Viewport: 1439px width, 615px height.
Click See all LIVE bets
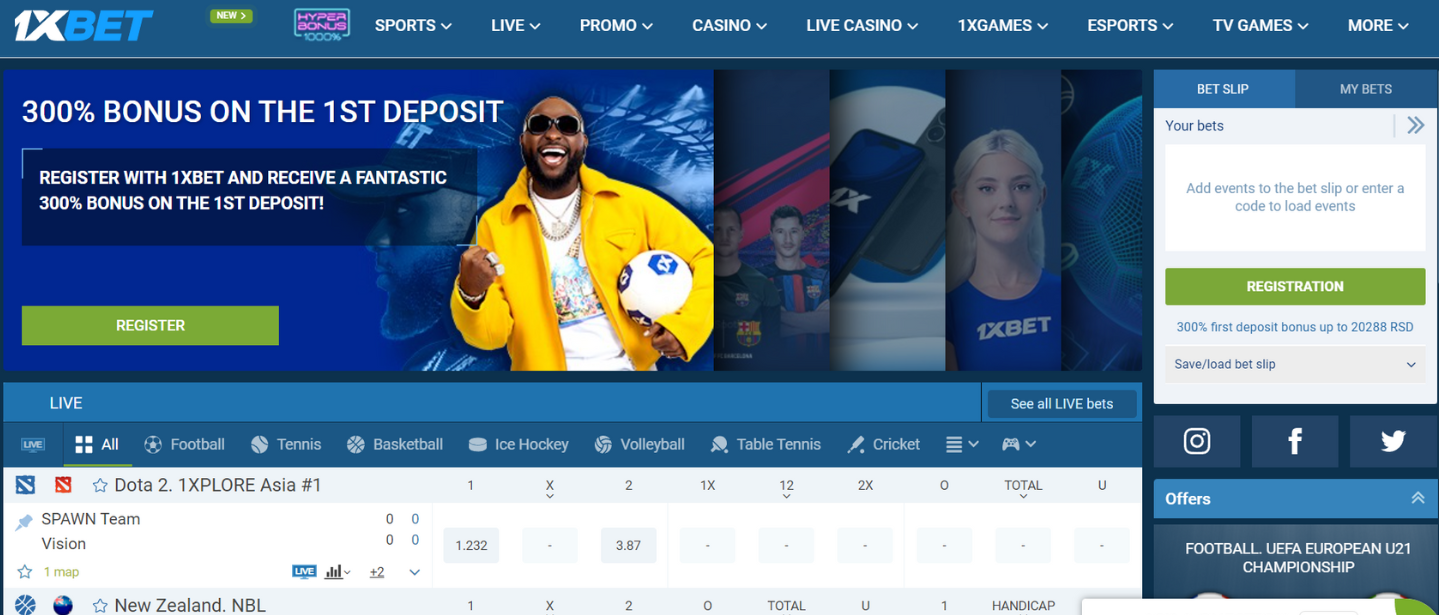point(1061,403)
